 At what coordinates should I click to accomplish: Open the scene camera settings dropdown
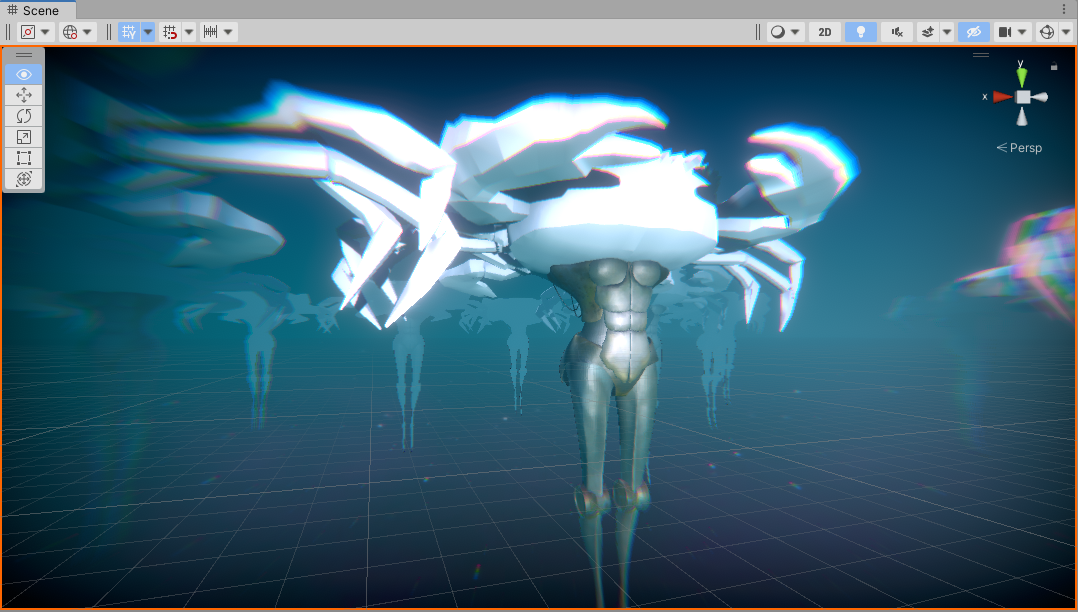[x=1012, y=32]
